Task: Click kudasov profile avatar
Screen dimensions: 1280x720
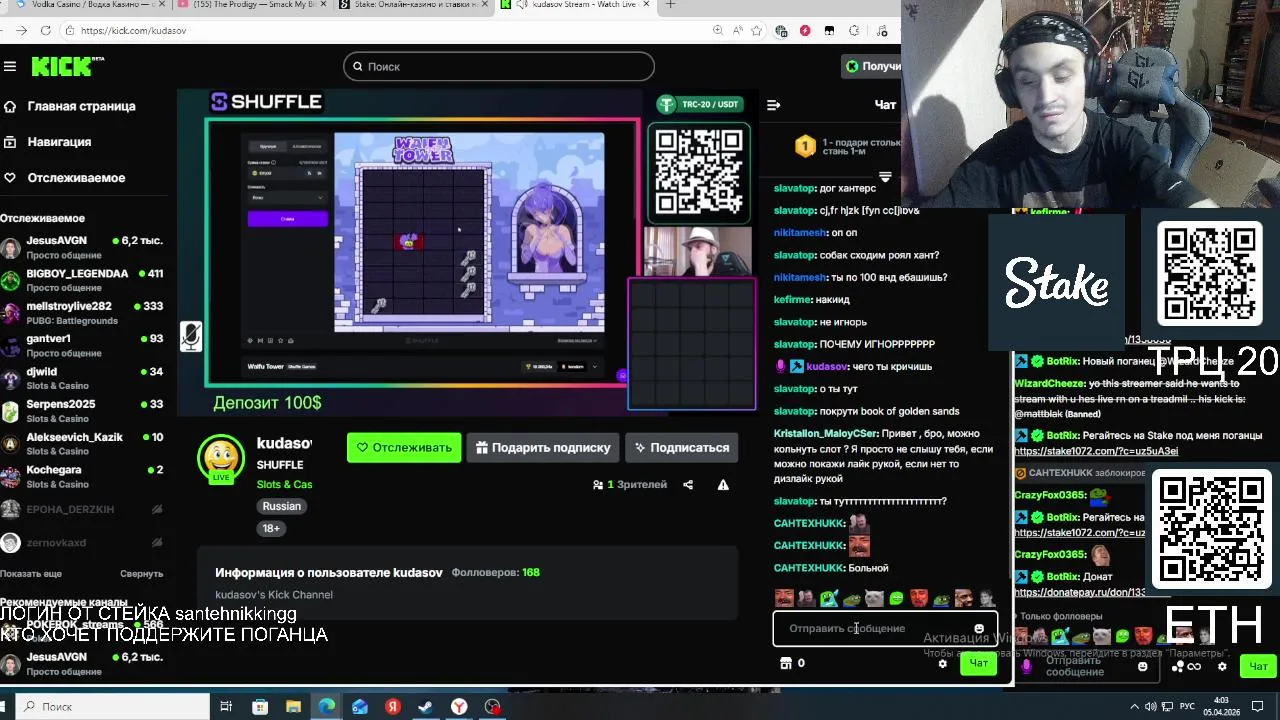Action: click(x=221, y=458)
